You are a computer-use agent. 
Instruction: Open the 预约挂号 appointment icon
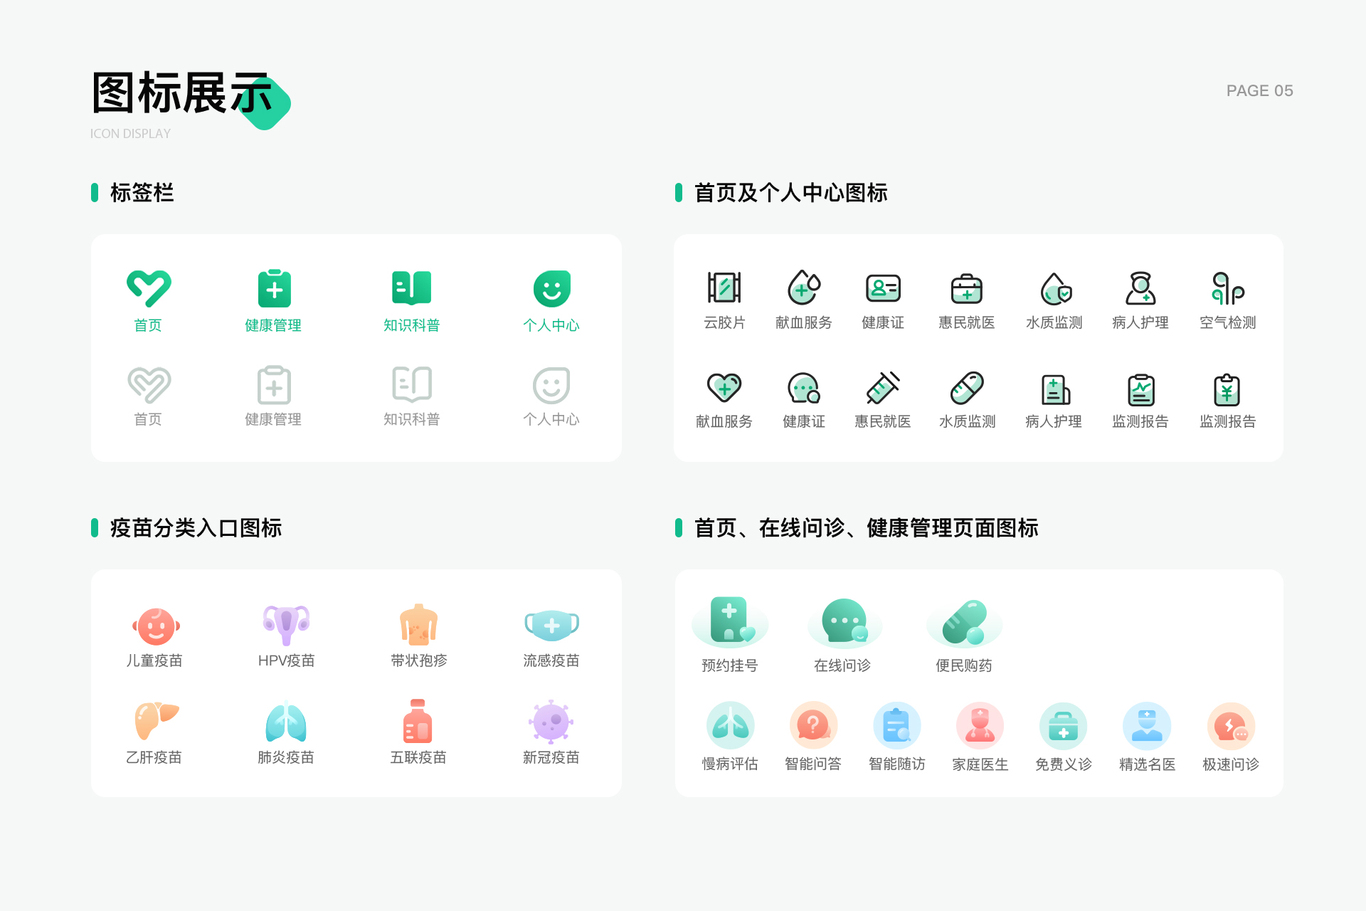pos(730,622)
